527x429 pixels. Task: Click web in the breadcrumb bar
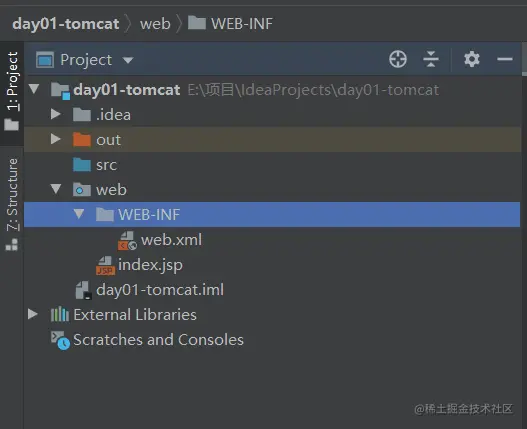pos(155,24)
